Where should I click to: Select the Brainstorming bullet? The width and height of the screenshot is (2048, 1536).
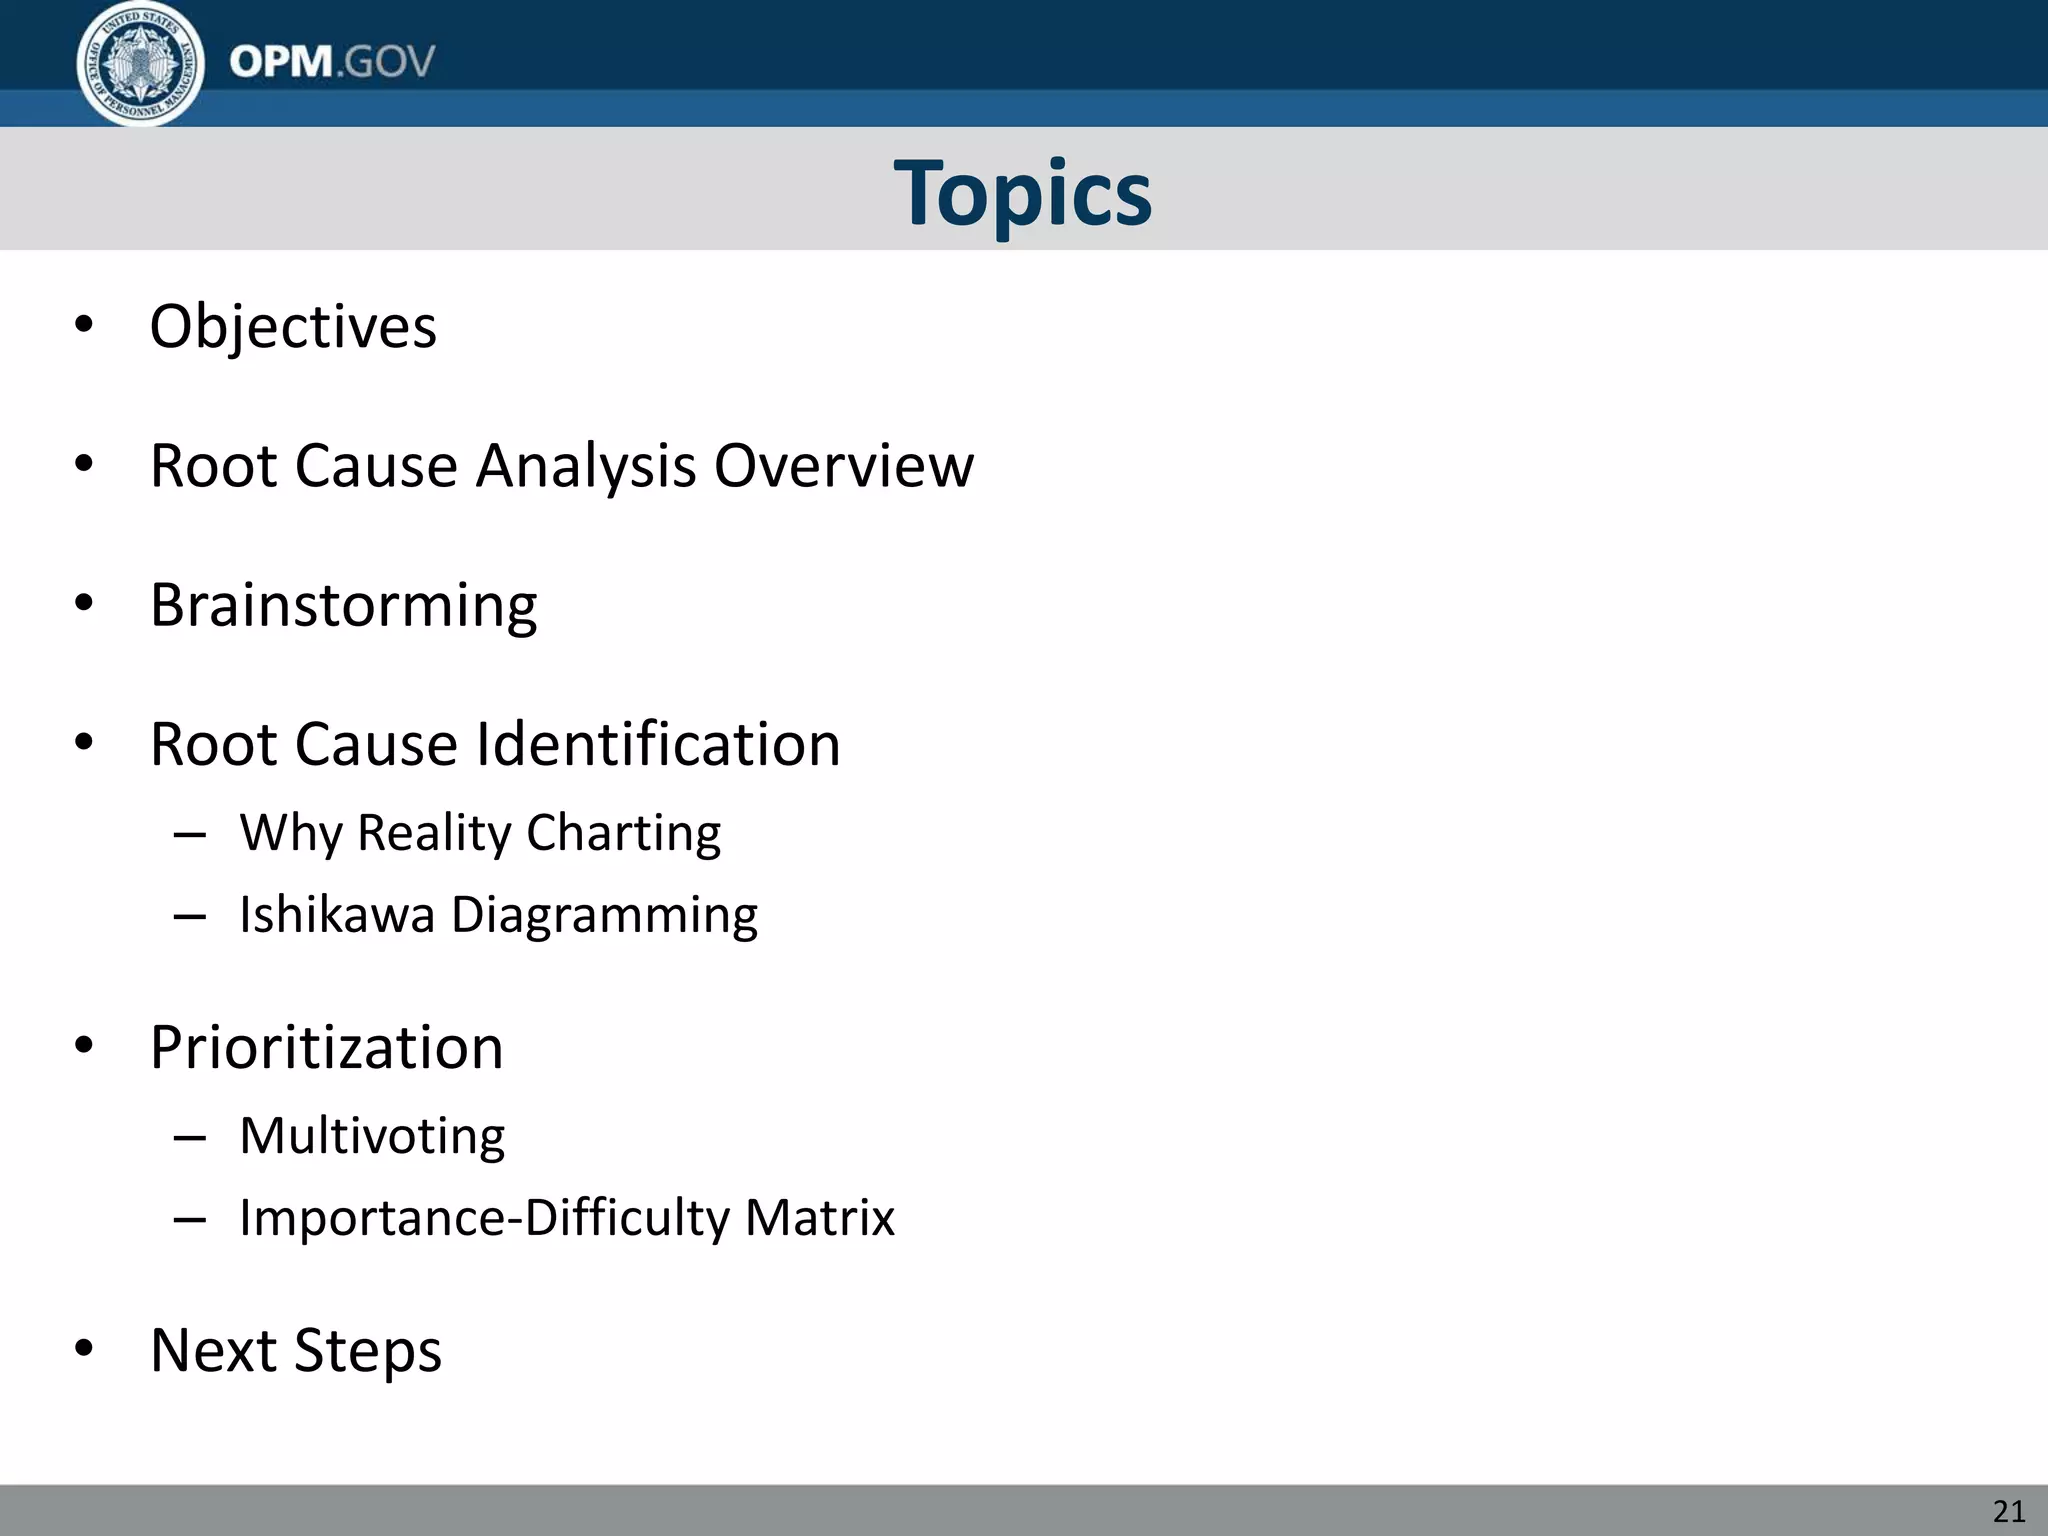pyautogui.click(x=343, y=605)
